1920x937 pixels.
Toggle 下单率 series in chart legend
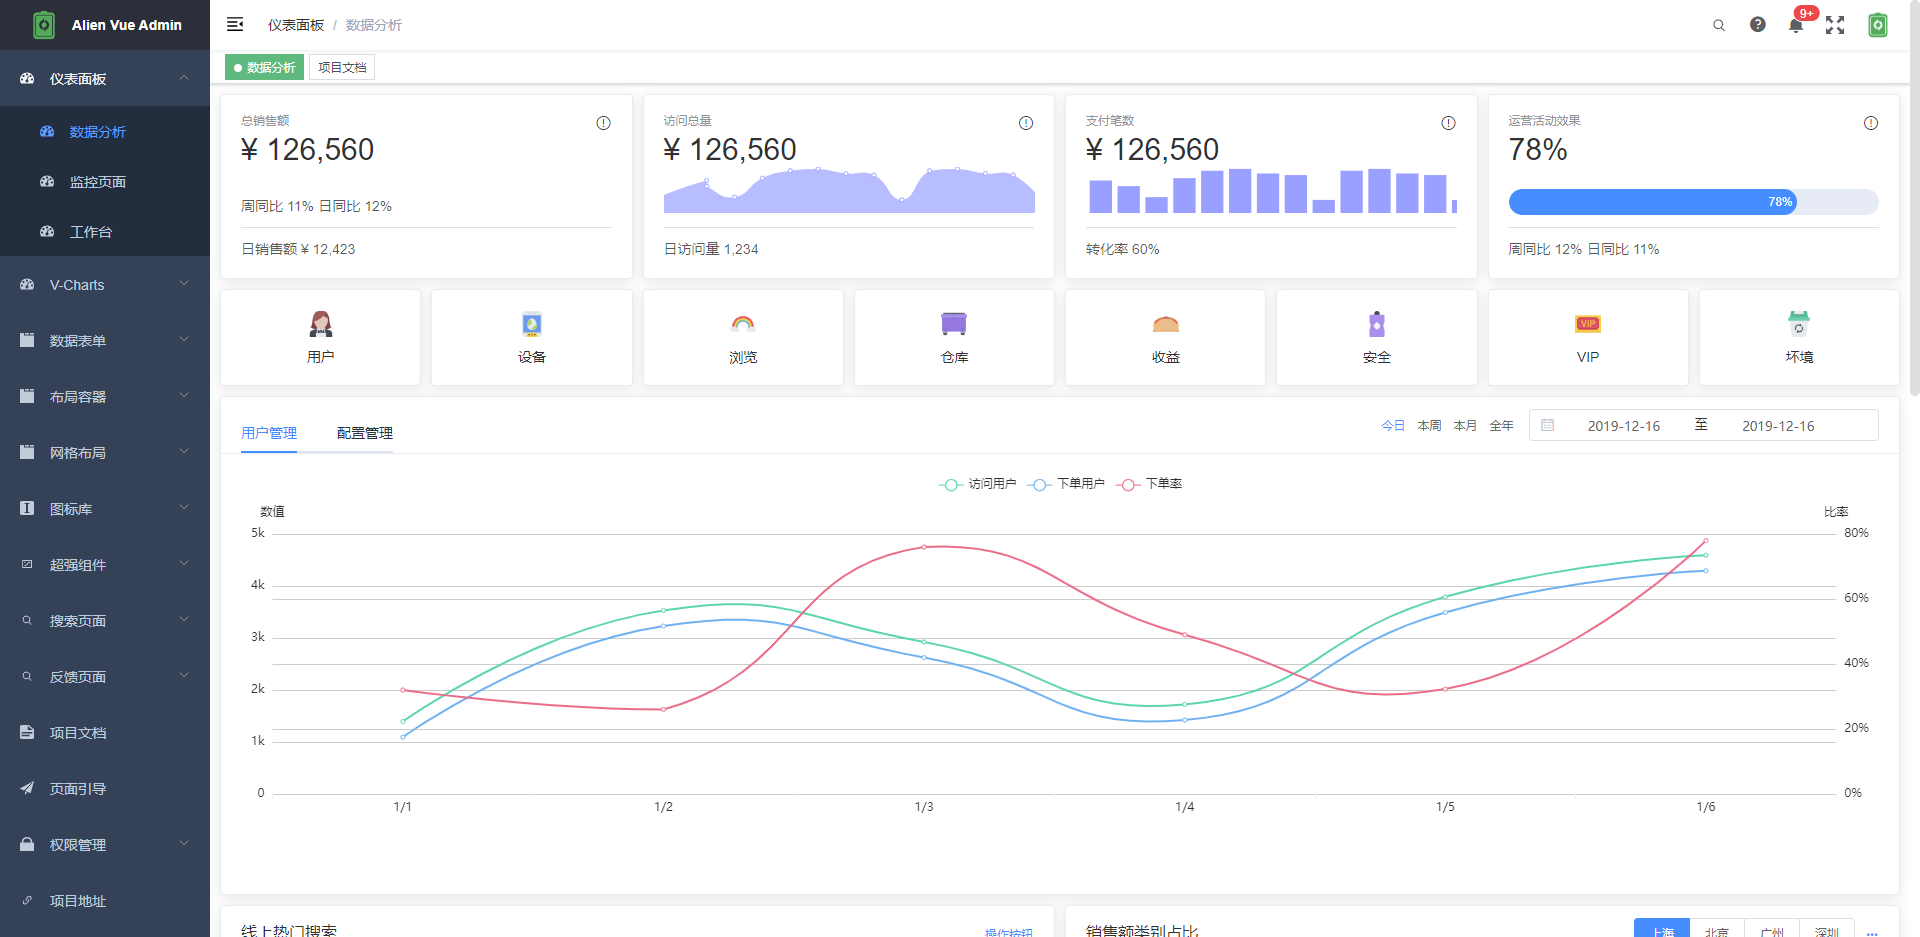pos(1149,484)
